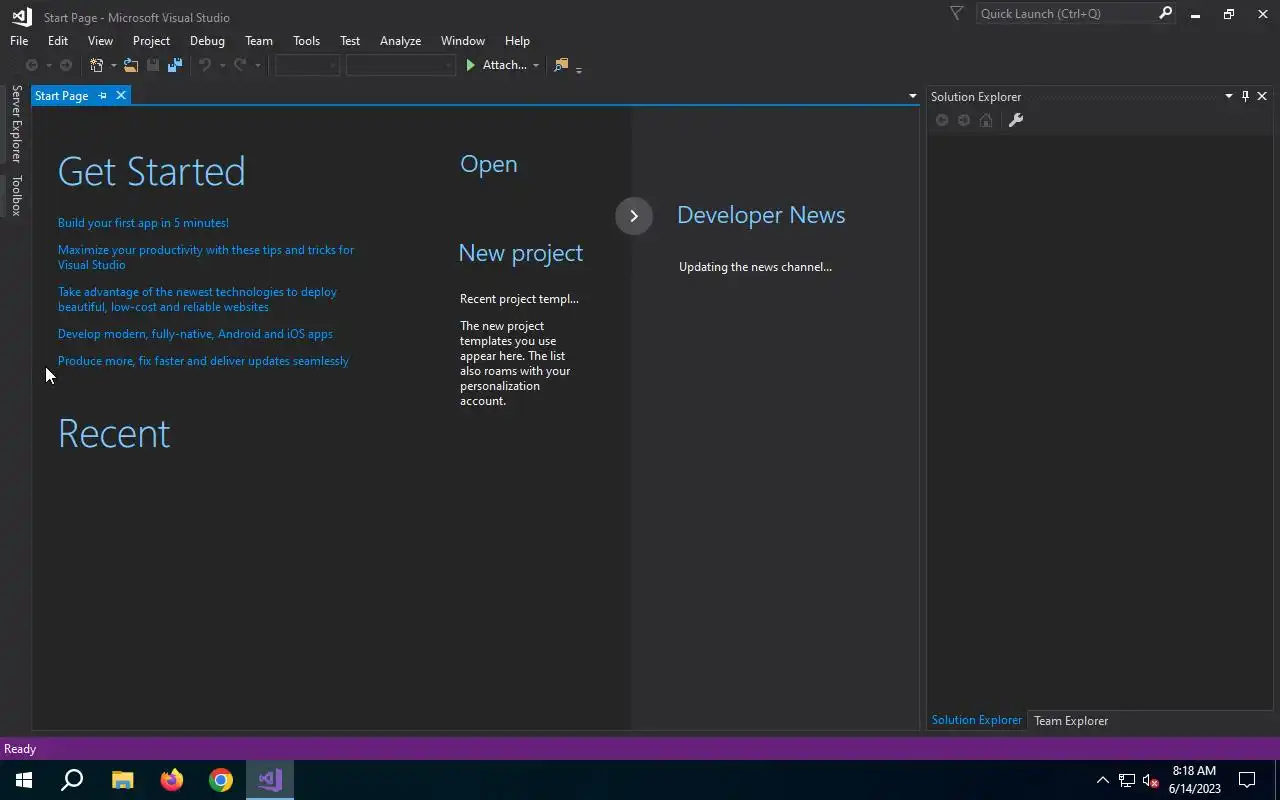
Task: Click the Find in Files toolbar icon
Action: [561, 65]
